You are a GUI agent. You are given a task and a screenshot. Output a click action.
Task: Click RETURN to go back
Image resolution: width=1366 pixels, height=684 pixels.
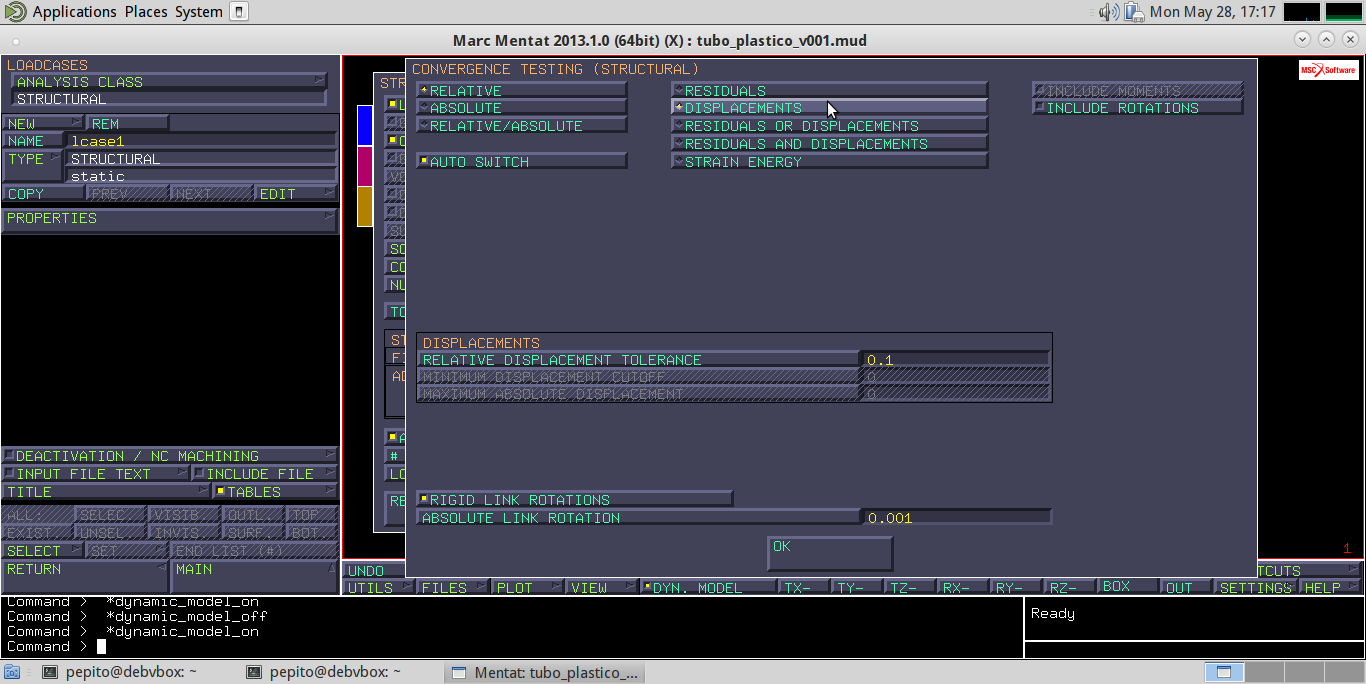[x=85, y=577]
